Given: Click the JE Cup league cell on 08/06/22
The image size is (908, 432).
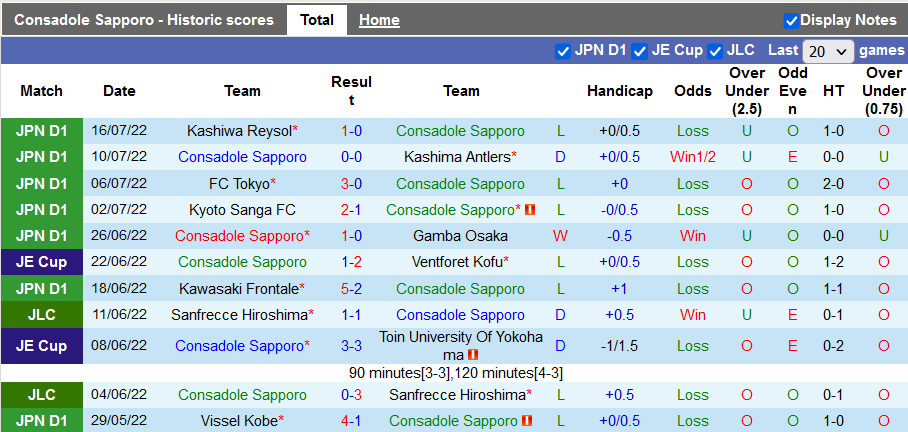Looking at the screenshot, I should (42, 346).
